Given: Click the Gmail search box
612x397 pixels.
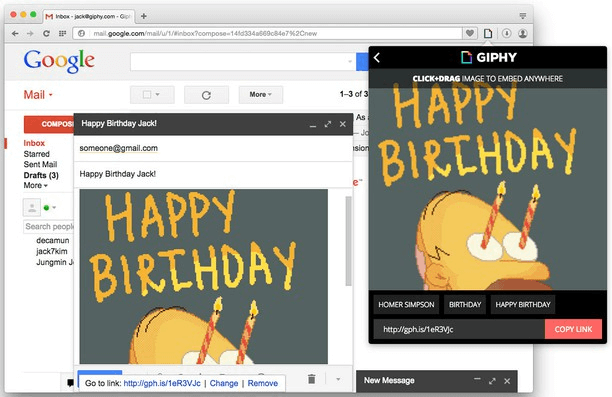Looking at the screenshot, I should click(243, 61).
